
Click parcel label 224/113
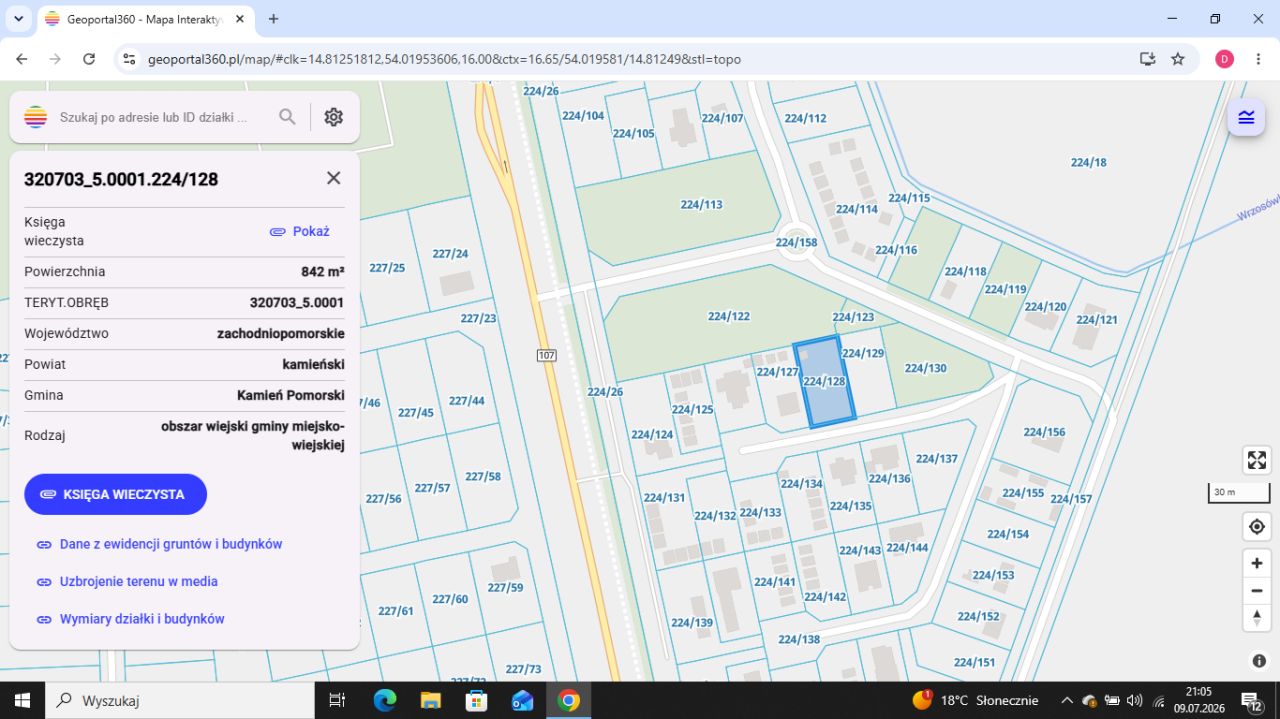tap(701, 204)
